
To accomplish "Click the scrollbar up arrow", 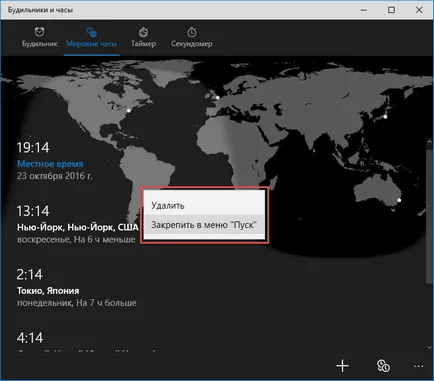I will tap(429, 142).
